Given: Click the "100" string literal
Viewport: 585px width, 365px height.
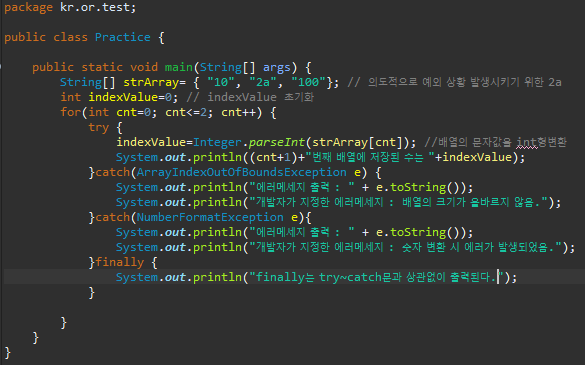Looking at the screenshot, I should 309,82.
